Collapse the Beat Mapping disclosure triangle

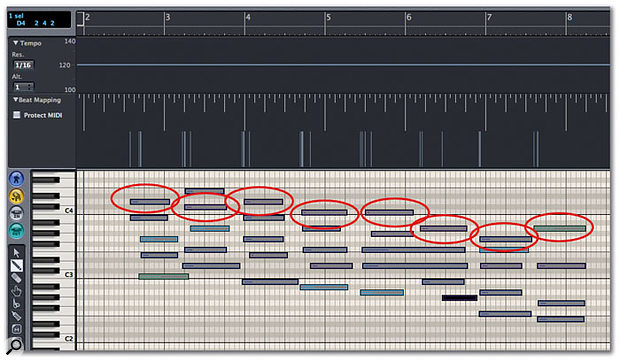15,100
